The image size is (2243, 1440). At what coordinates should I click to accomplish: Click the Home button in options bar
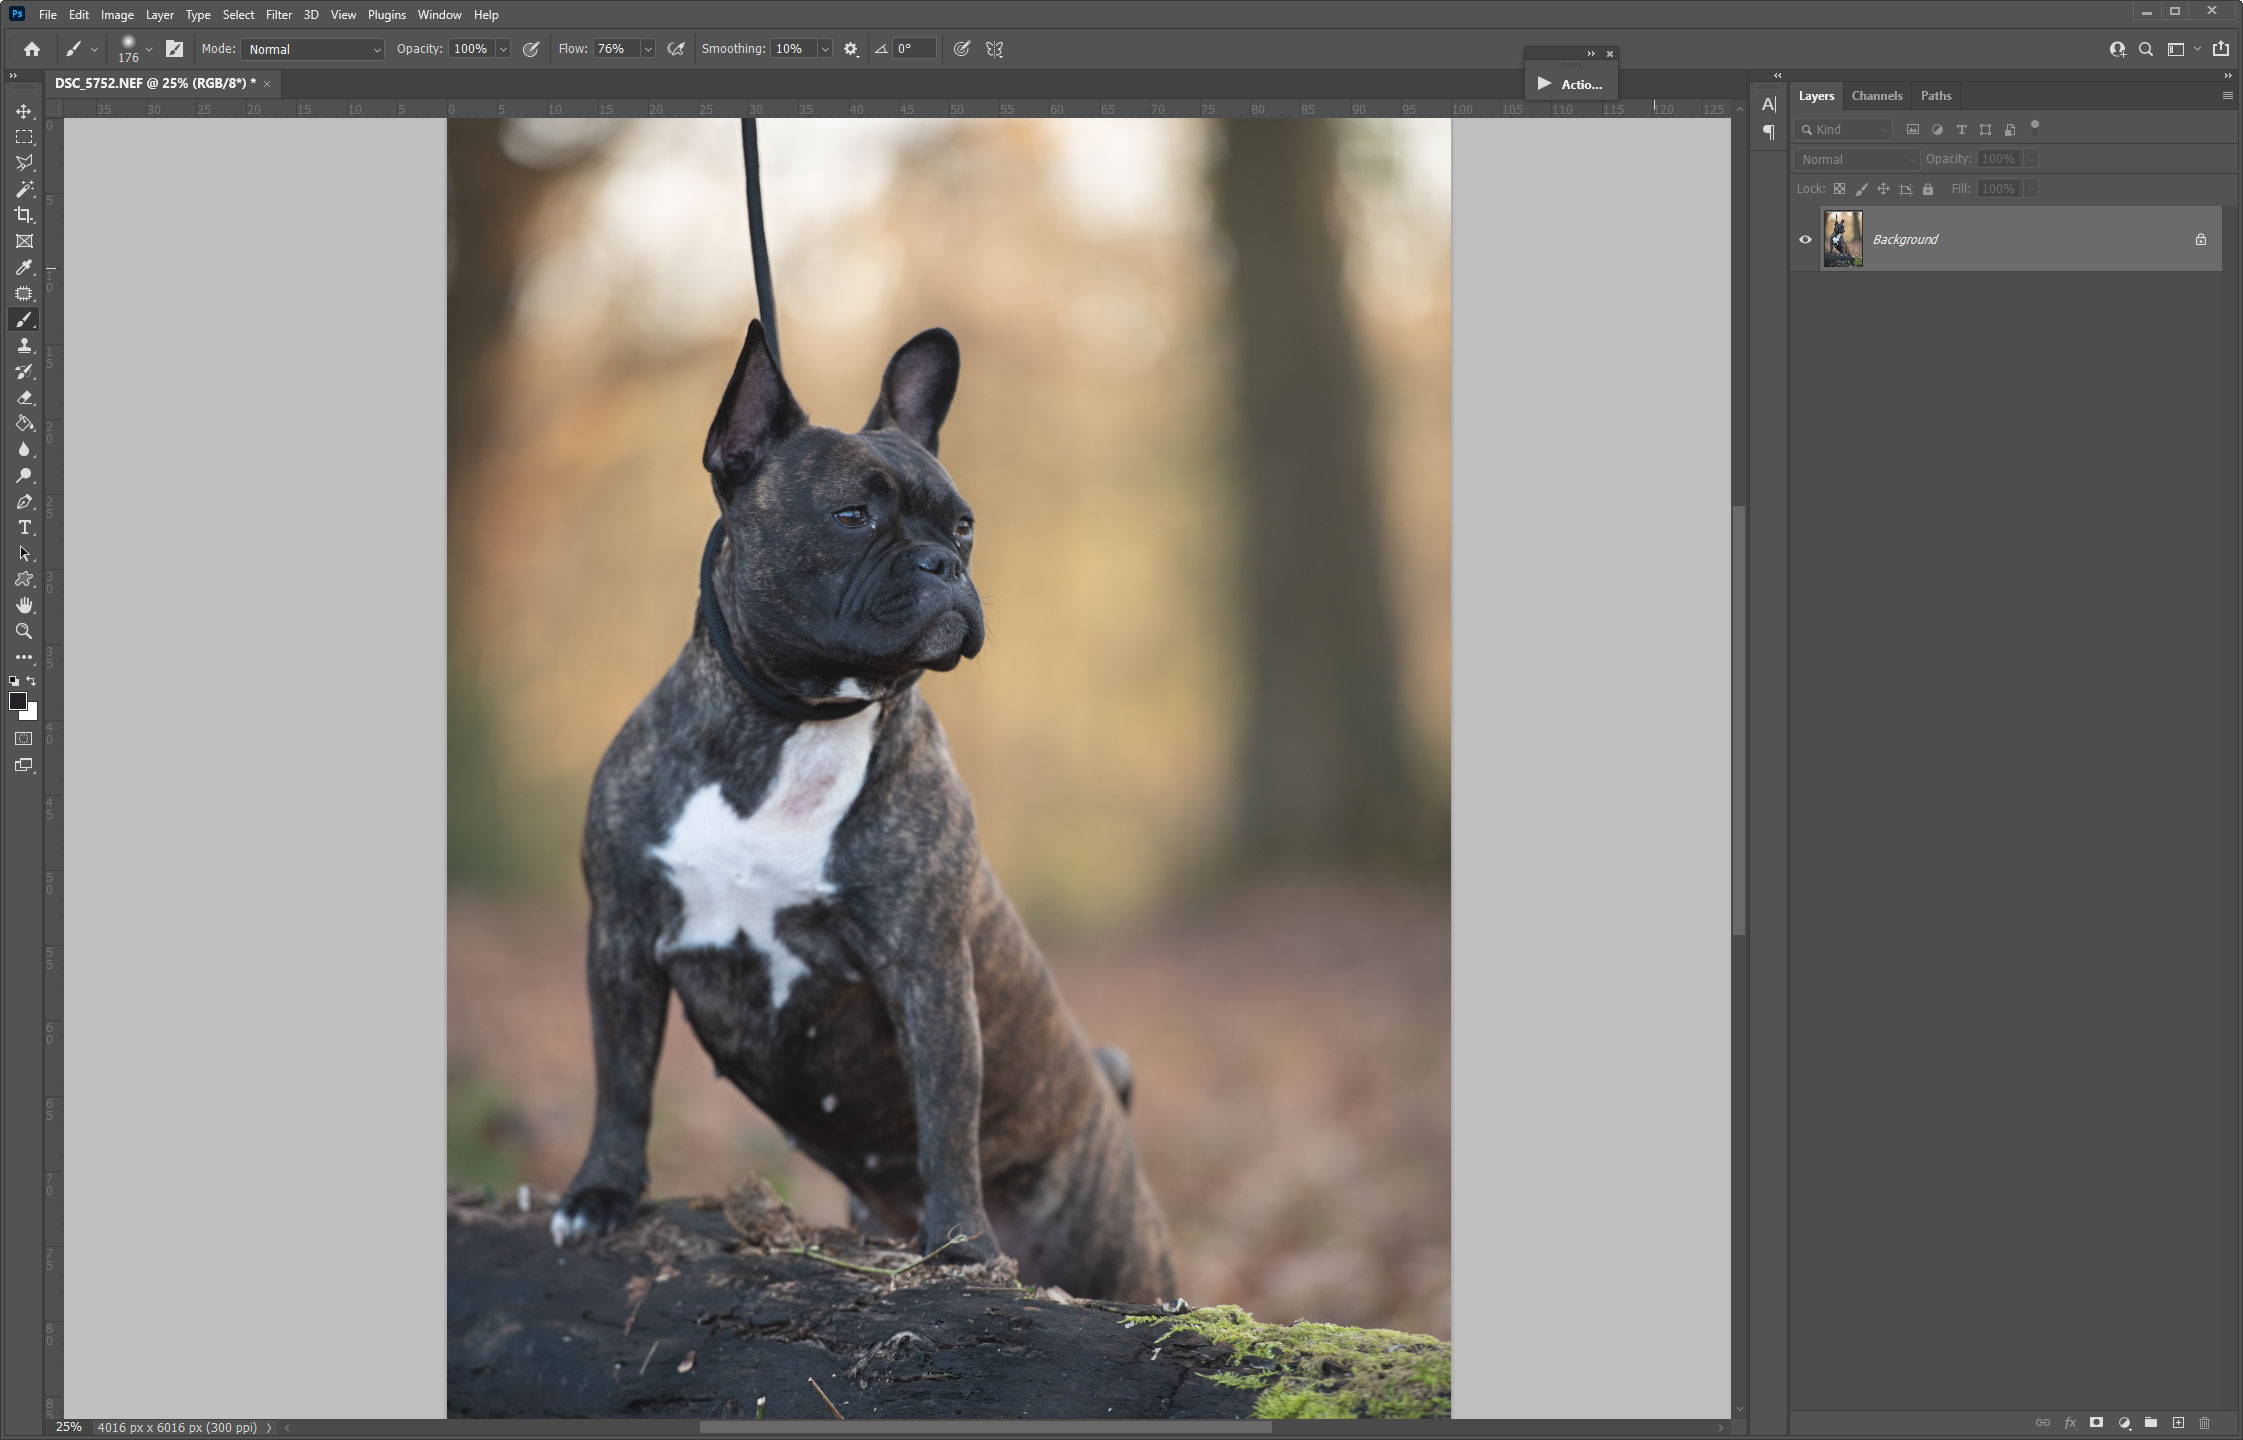32,48
